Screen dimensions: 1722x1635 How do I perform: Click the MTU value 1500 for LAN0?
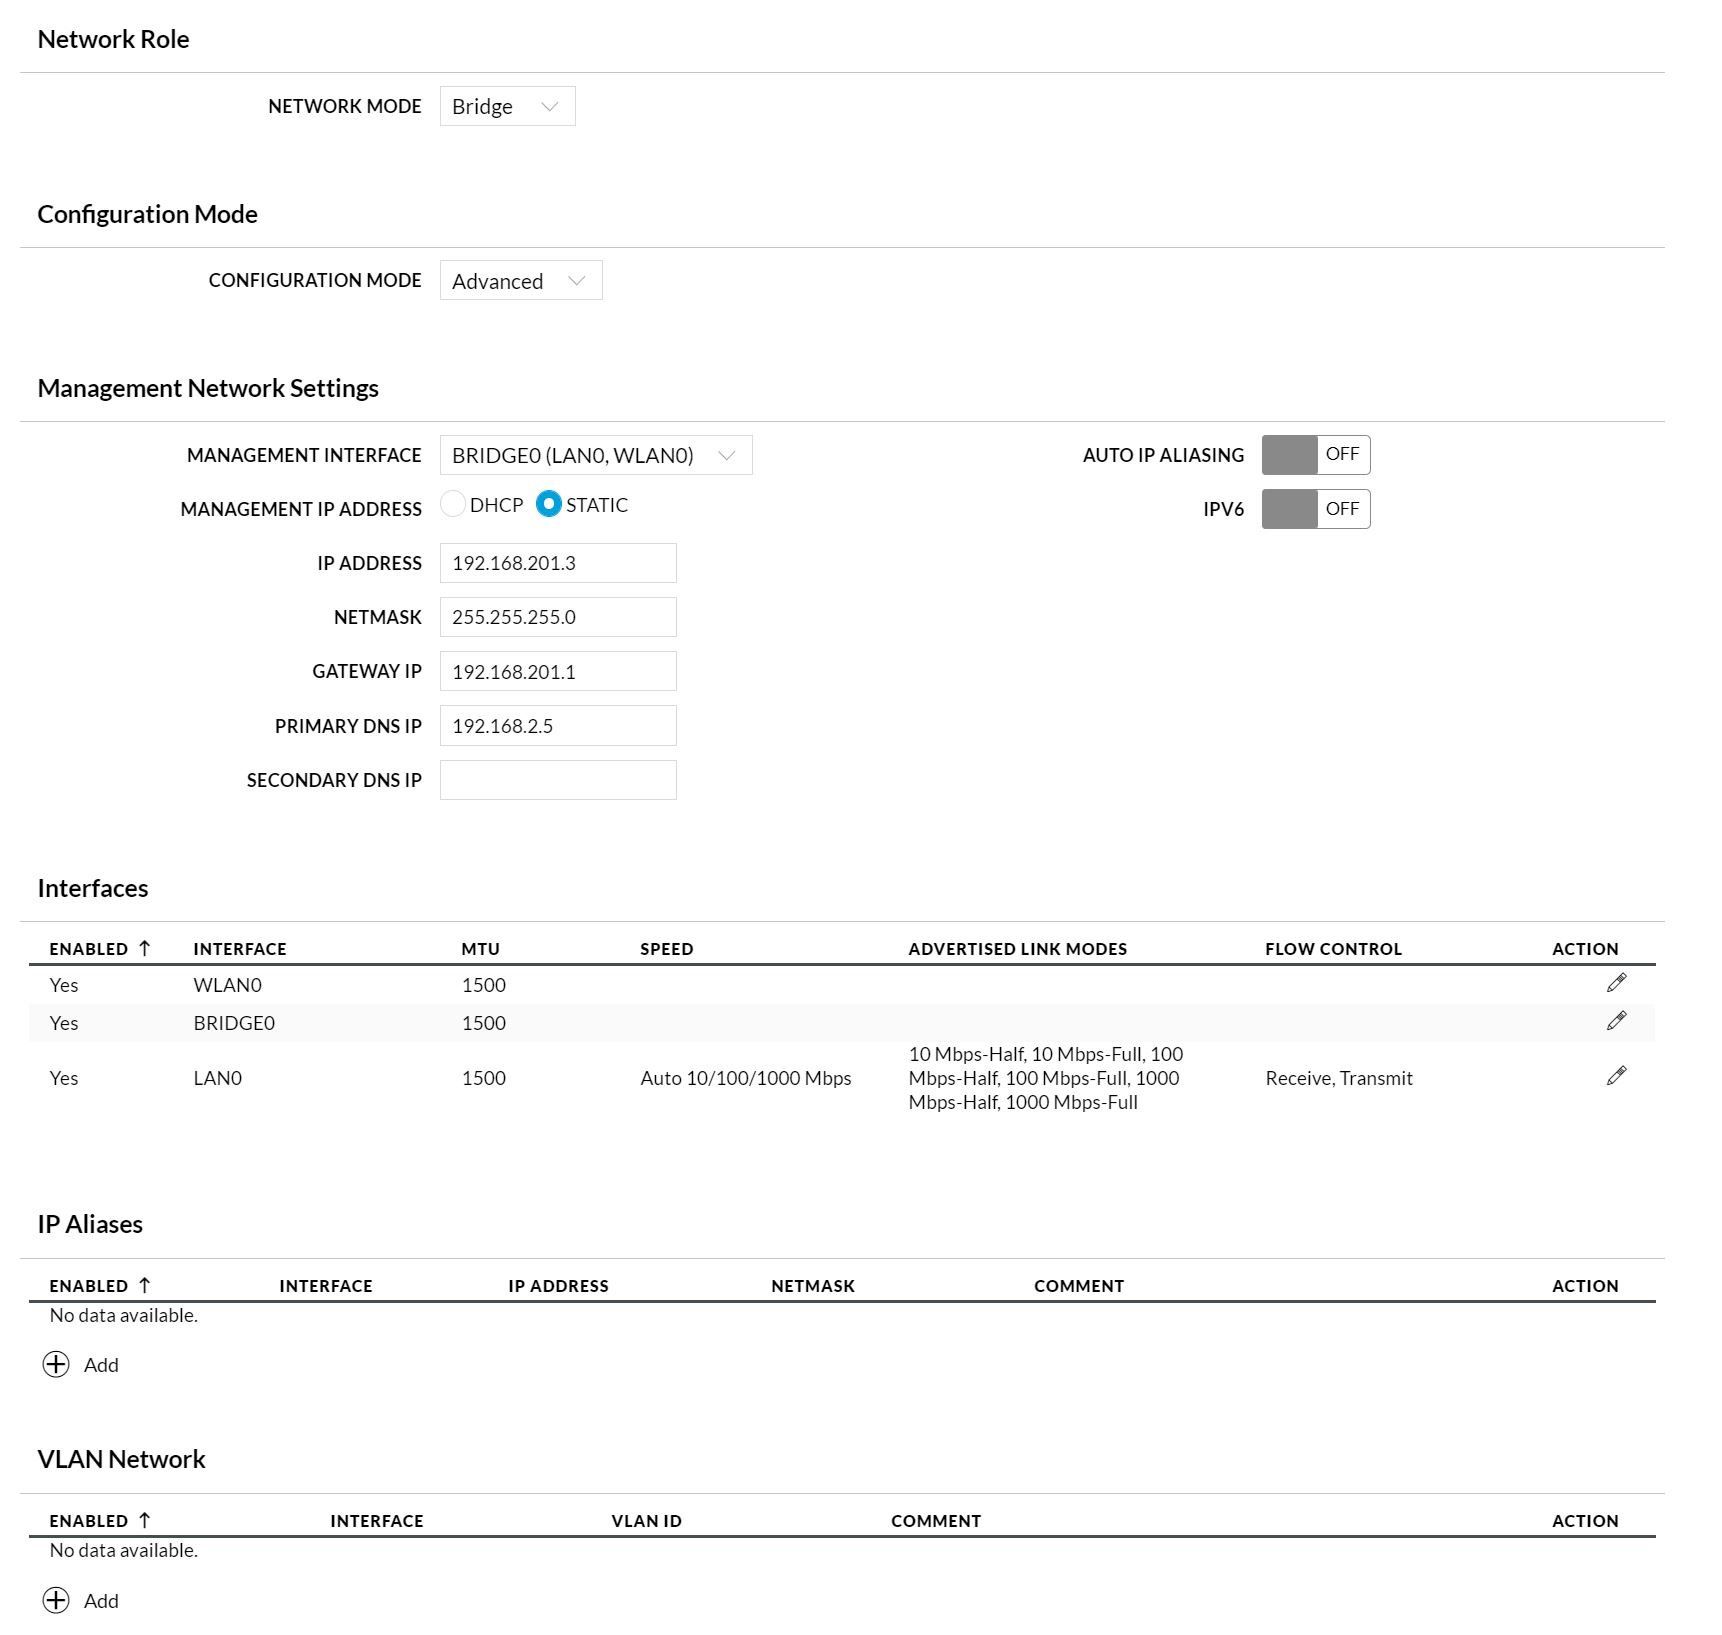[484, 1078]
